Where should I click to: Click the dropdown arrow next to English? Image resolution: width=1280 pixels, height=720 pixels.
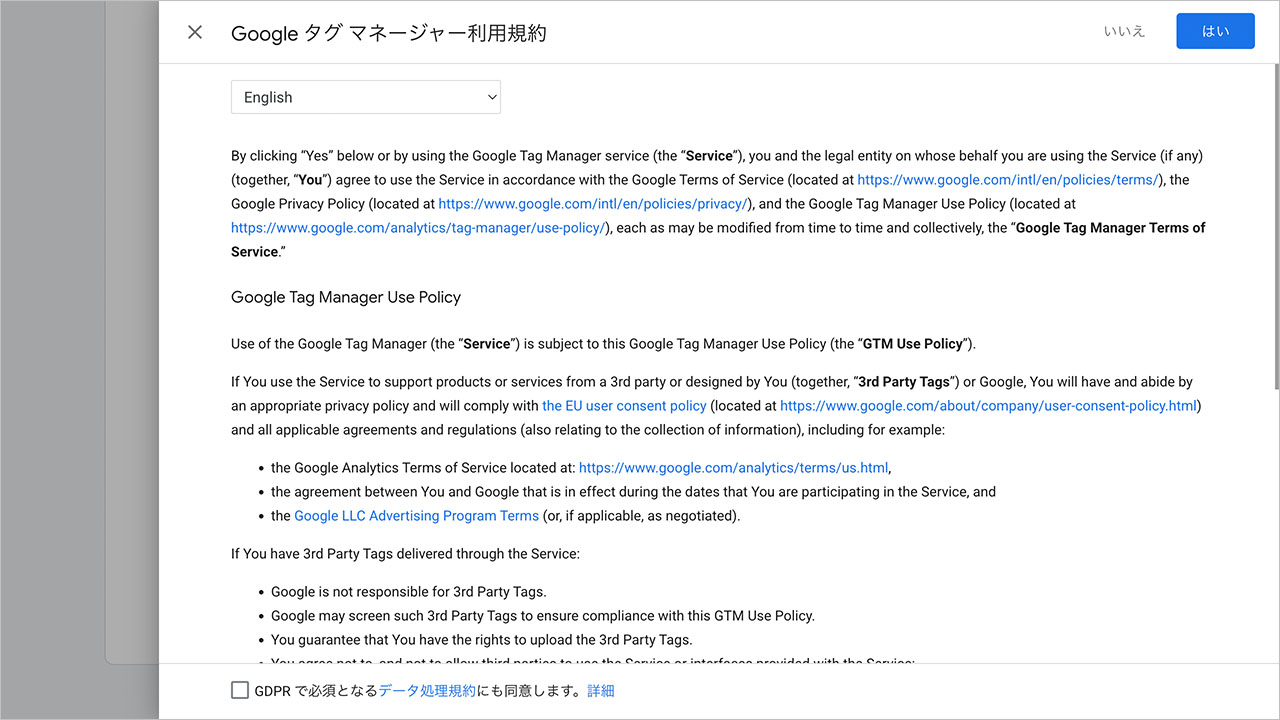(490, 97)
